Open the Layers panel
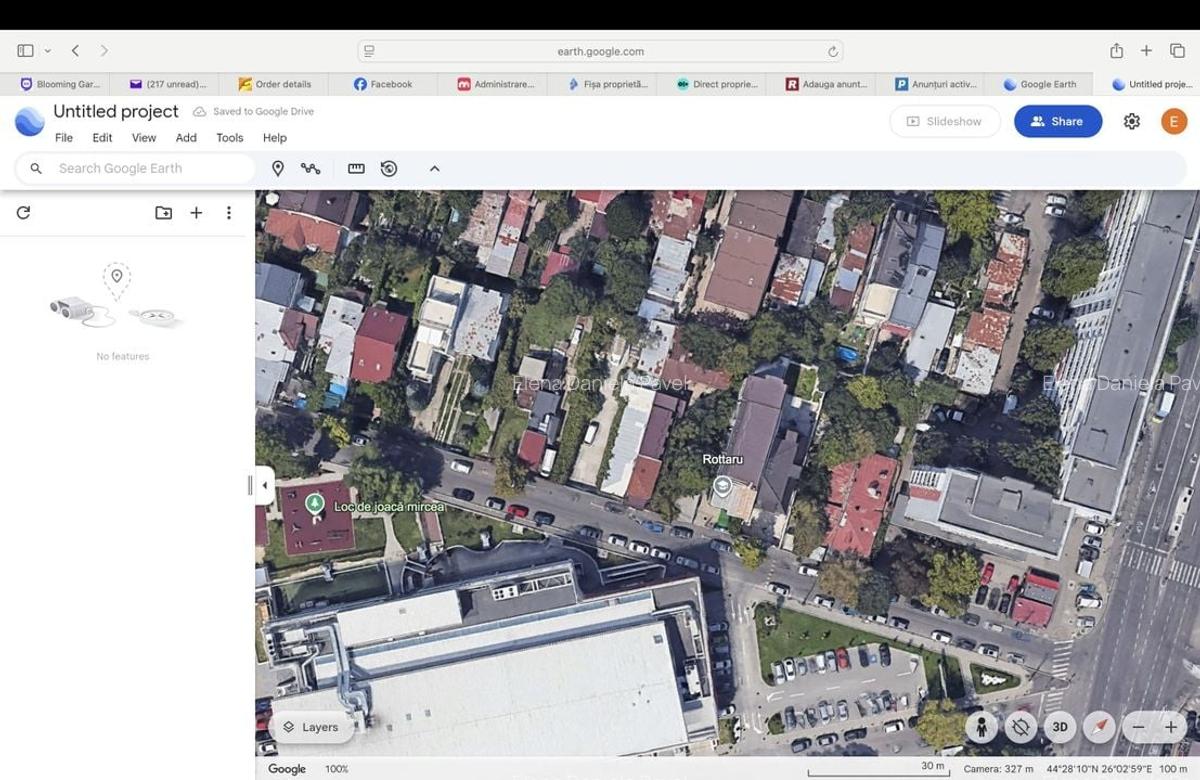 pos(311,727)
